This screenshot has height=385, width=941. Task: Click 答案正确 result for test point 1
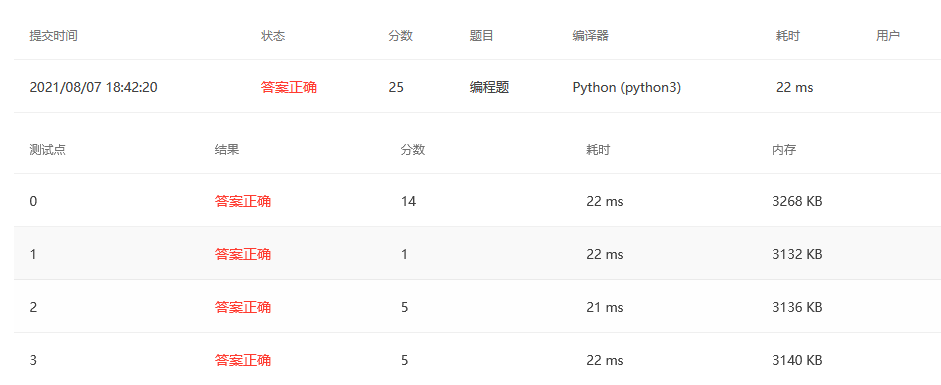coord(243,254)
